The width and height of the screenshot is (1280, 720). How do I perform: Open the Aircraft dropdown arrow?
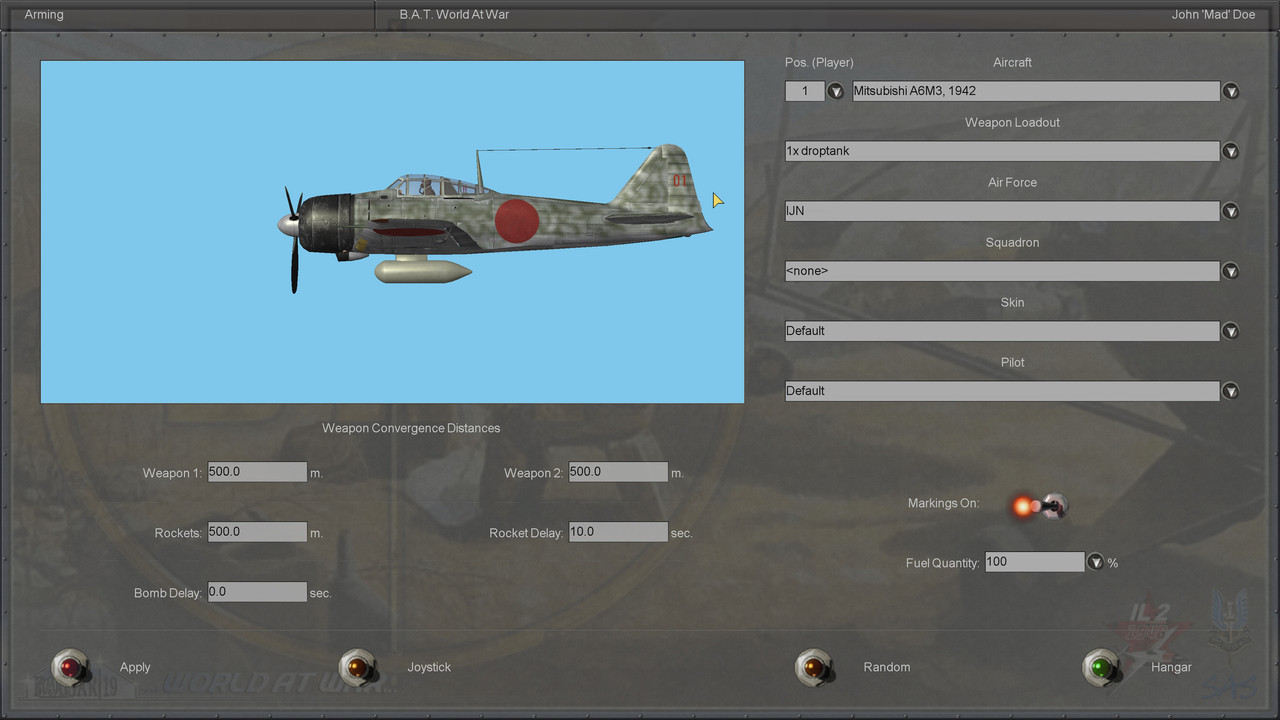pyautogui.click(x=1231, y=91)
